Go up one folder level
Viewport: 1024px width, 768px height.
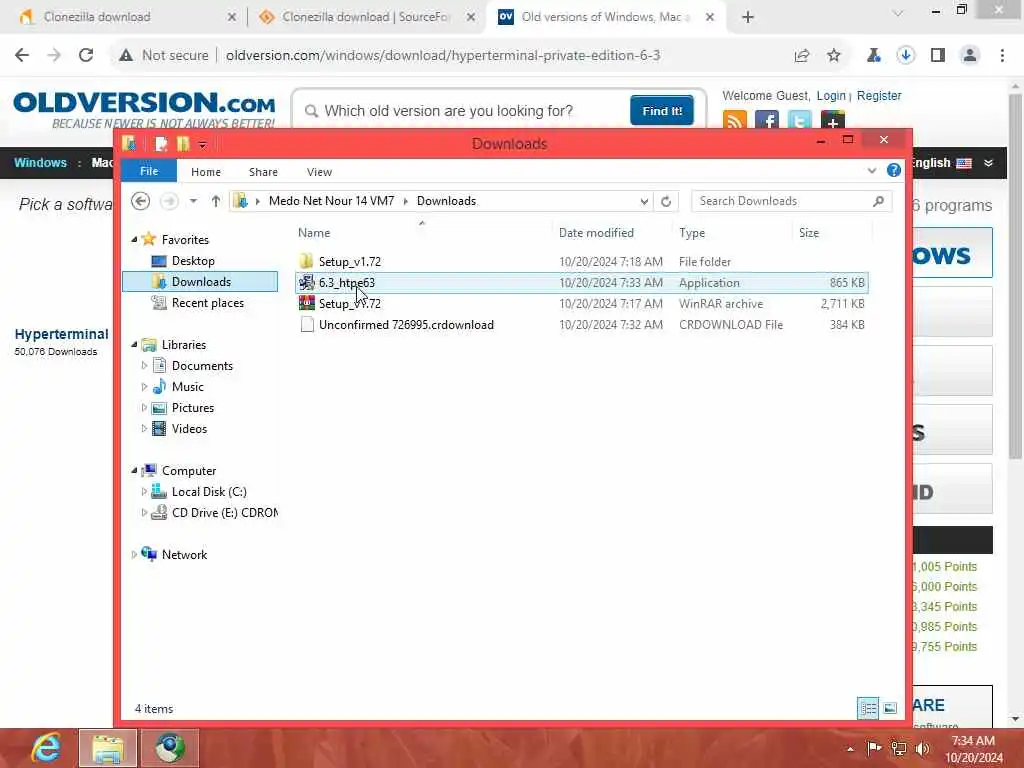coord(216,201)
